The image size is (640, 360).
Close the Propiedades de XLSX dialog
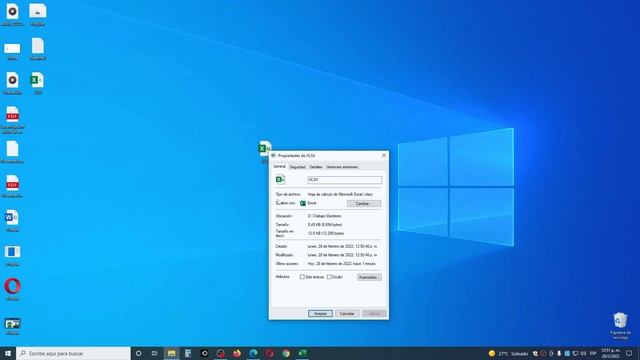tap(384, 155)
